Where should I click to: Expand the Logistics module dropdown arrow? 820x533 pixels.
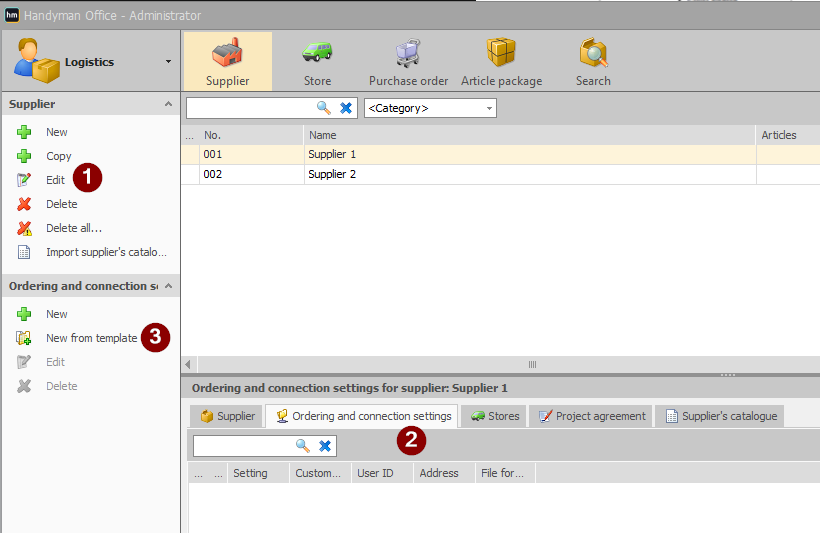click(168, 62)
